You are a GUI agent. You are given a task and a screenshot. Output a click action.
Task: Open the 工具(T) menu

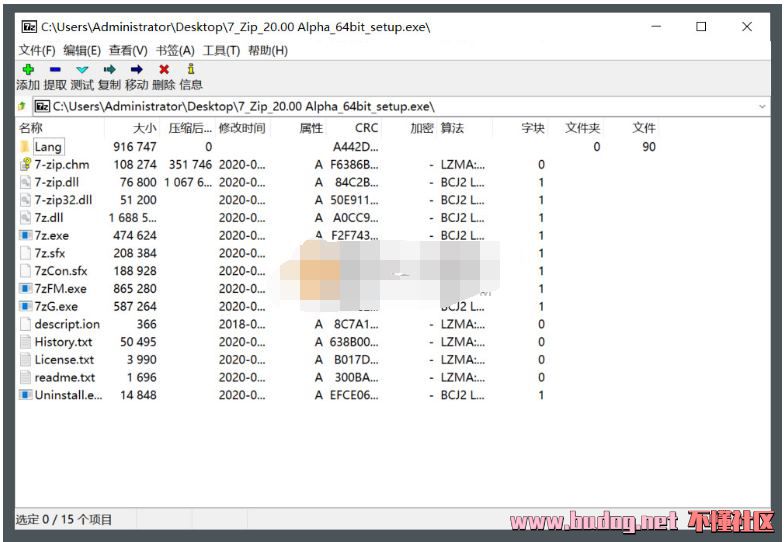click(x=221, y=50)
